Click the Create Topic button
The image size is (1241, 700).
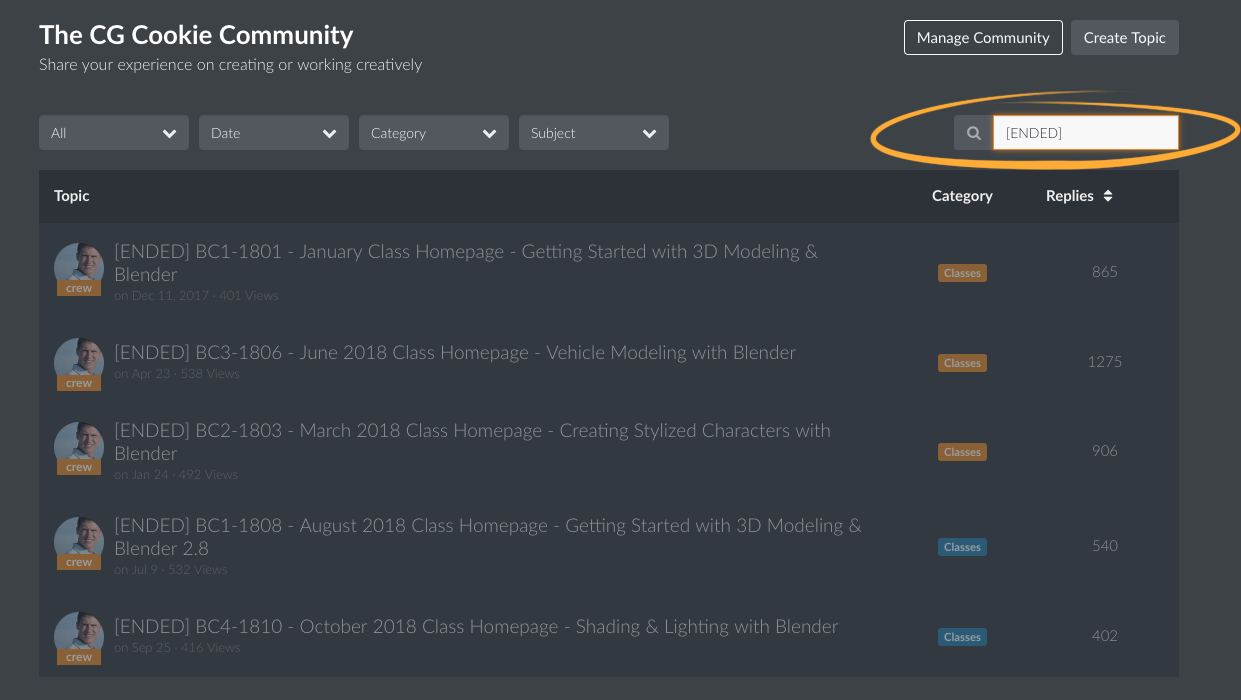point(1124,37)
